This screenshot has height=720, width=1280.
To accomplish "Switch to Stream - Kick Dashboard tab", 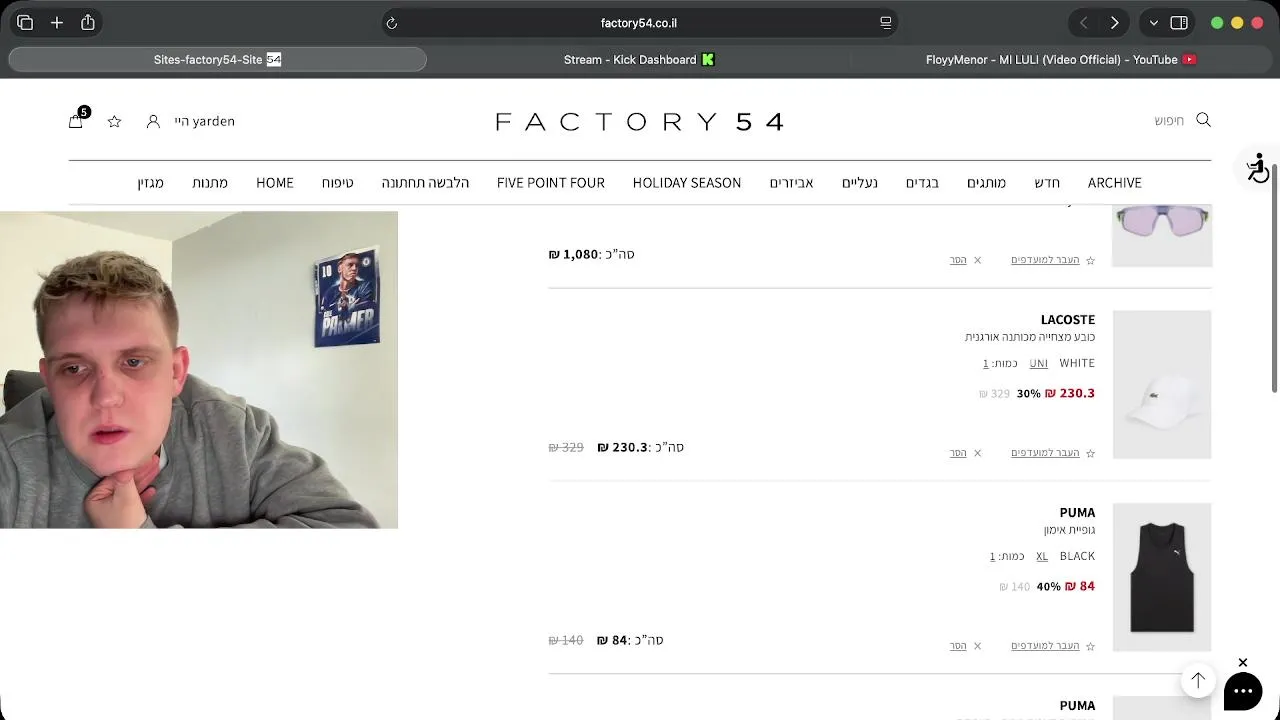I will tap(639, 60).
